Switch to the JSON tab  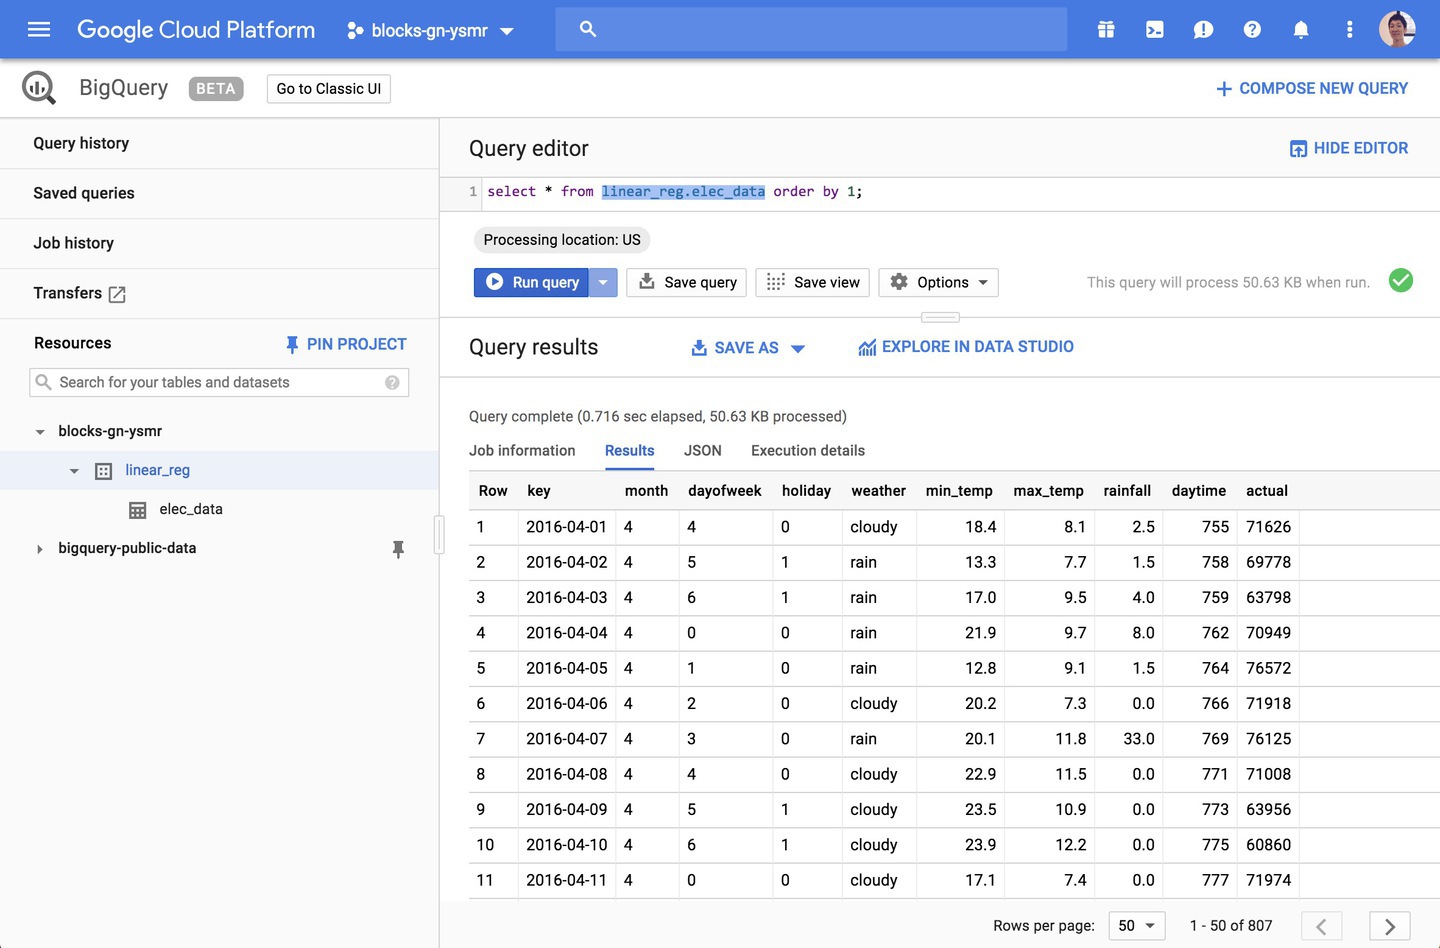tap(702, 451)
